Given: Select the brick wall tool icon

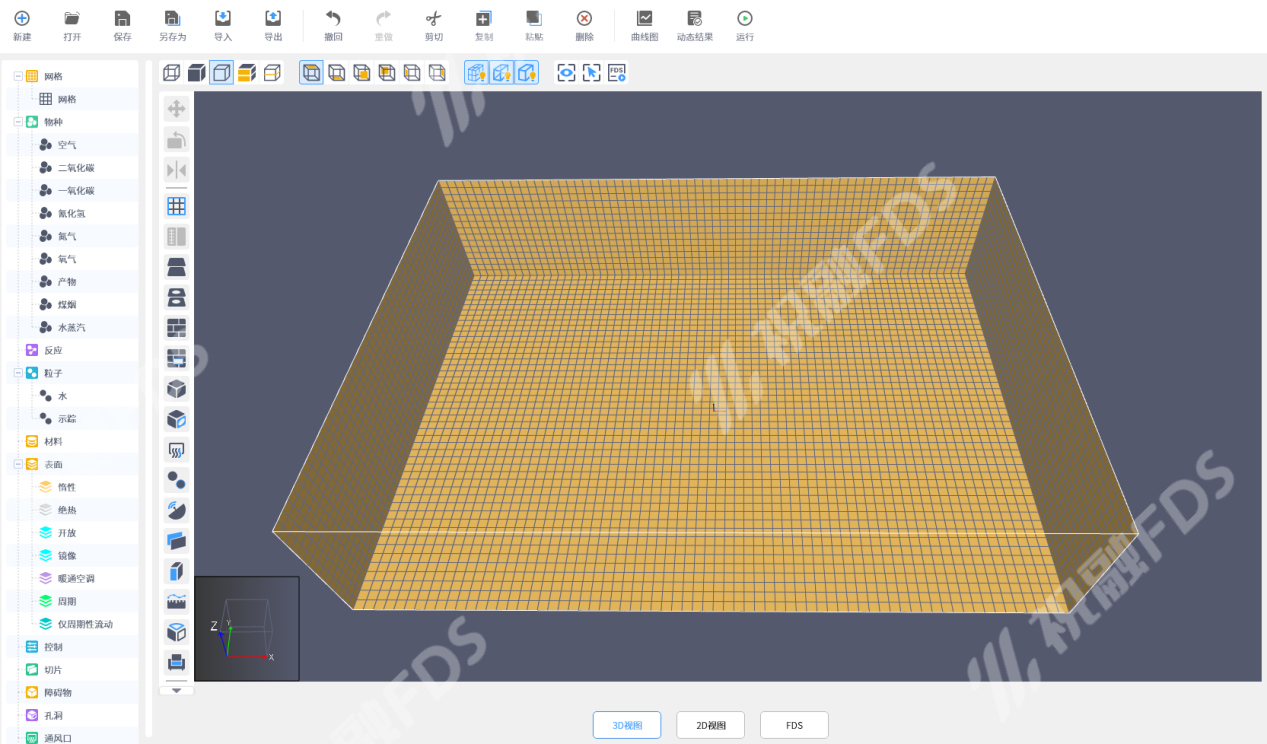Looking at the screenshot, I should [x=176, y=328].
